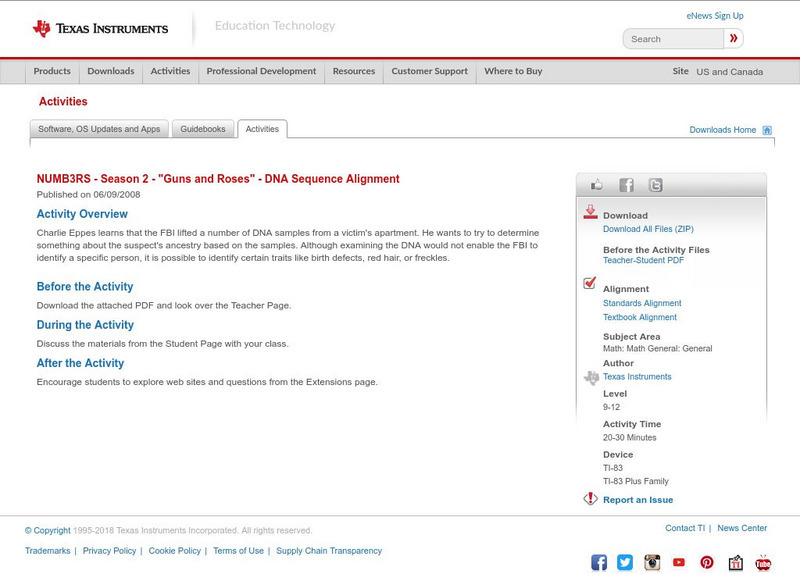Focus the Search input field

click(673, 39)
